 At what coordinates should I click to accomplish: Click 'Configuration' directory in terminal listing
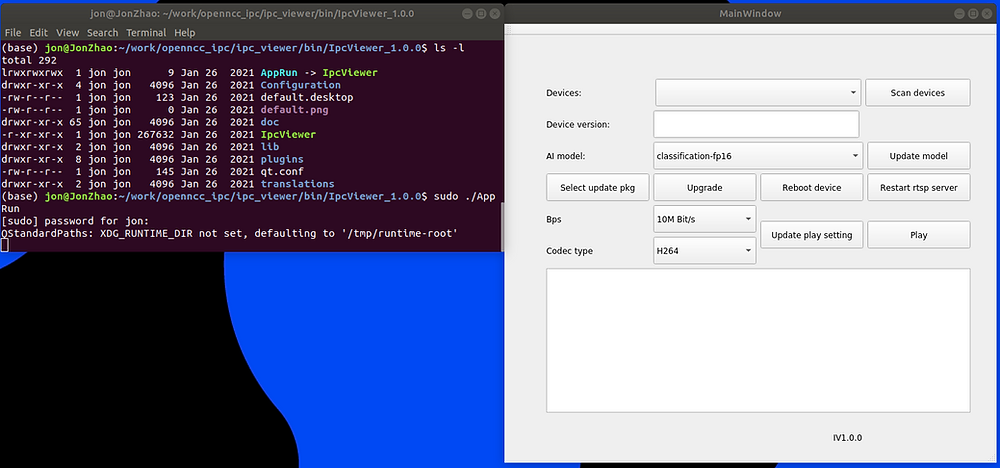pyautogui.click(x=300, y=85)
